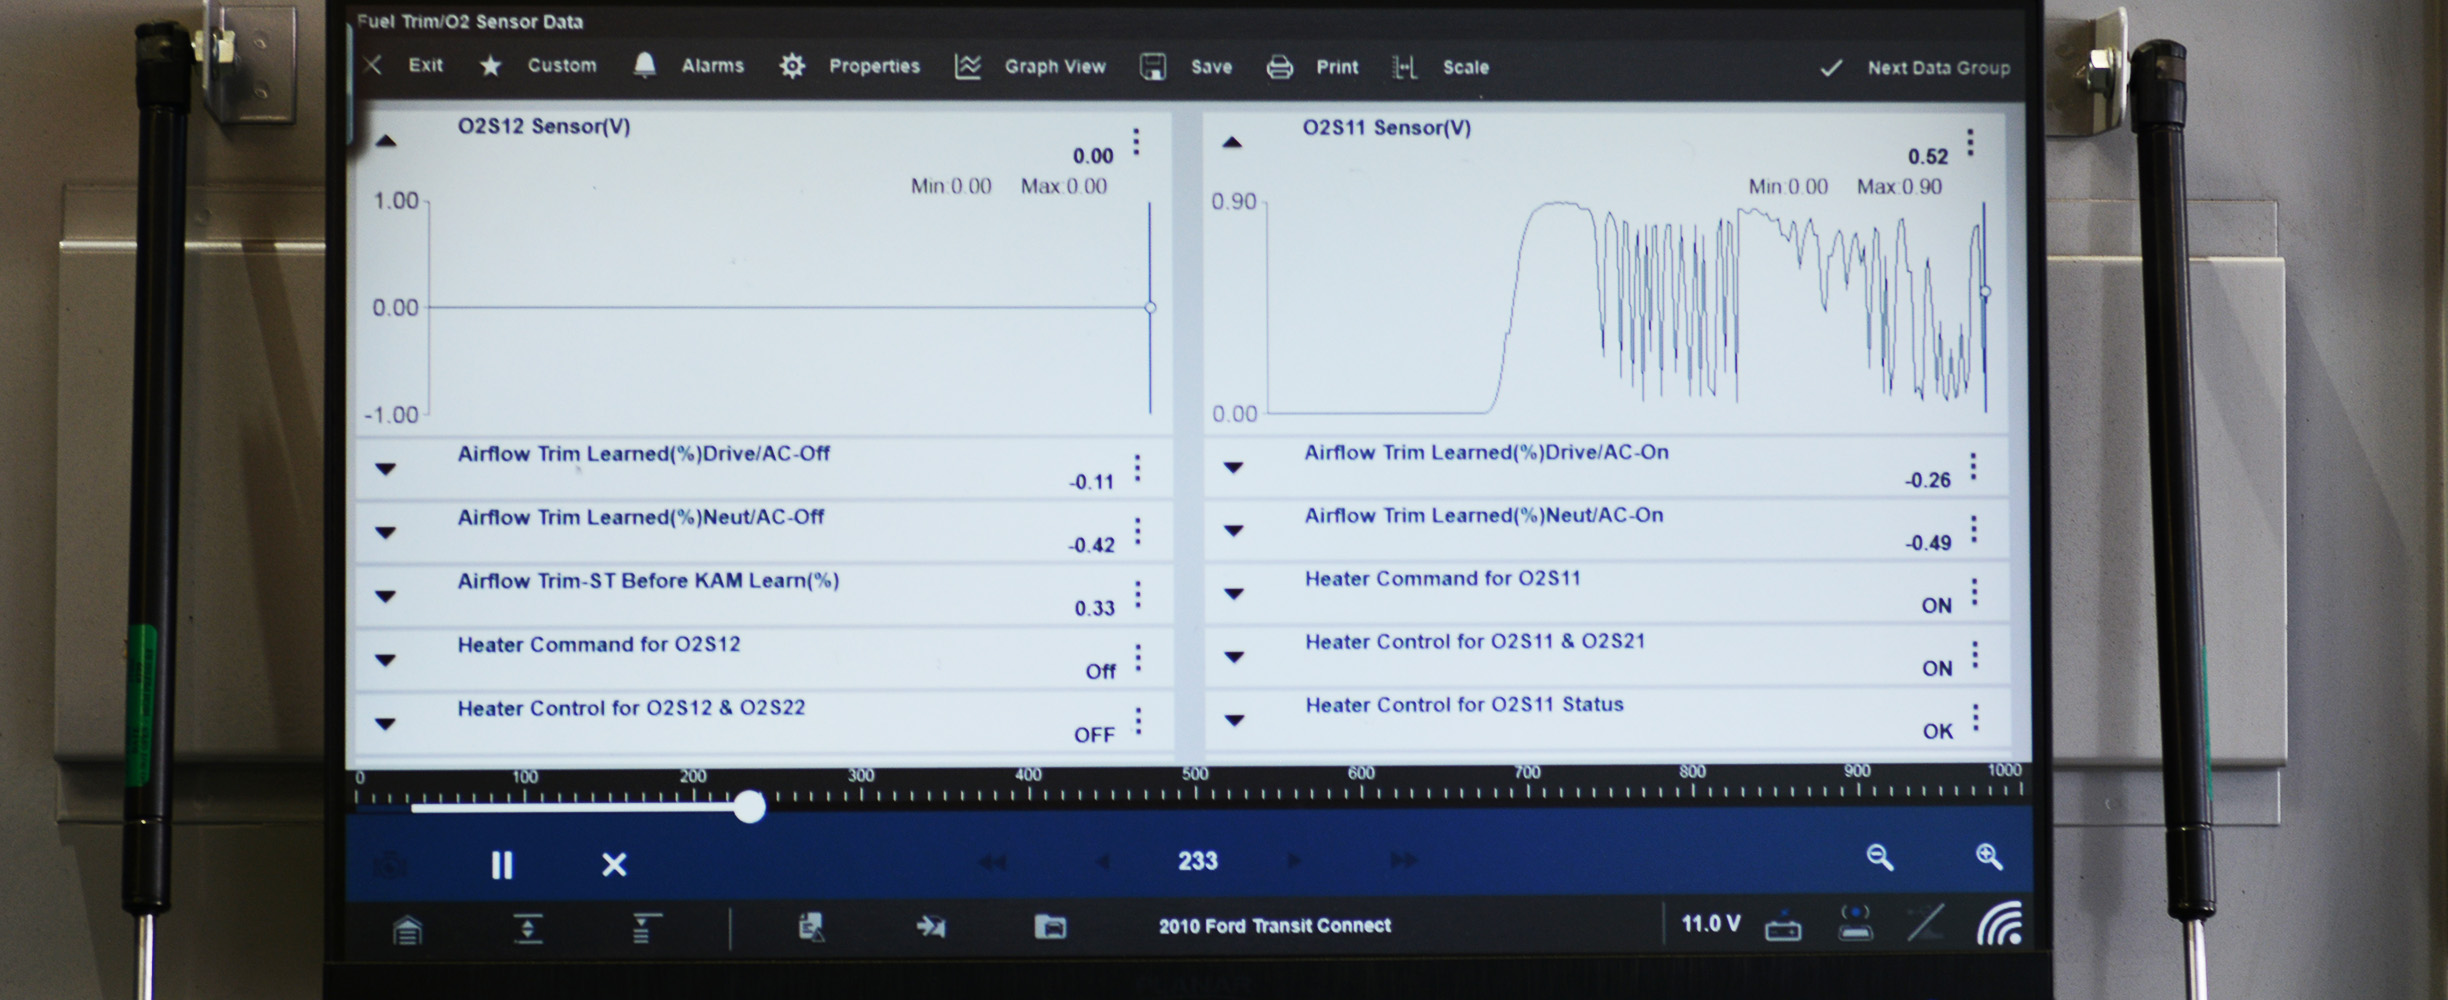Click the Wi-Fi signal status icon
The width and height of the screenshot is (2448, 1000).
[1998, 924]
